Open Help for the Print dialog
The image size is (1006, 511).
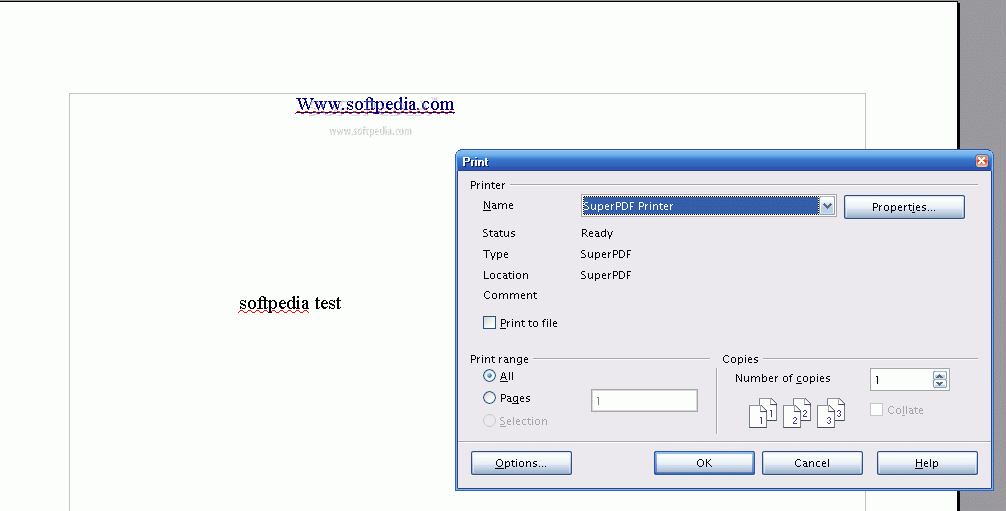coord(927,463)
